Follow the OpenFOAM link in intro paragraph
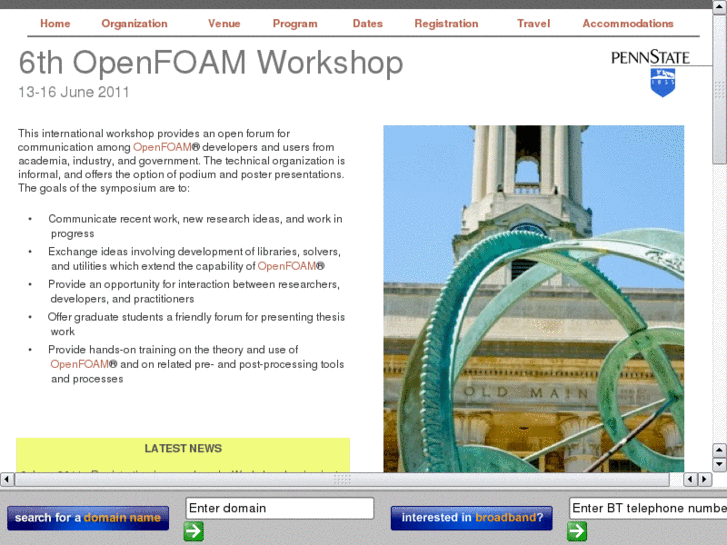This screenshot has width=727, height=545. tap(163, 147)
